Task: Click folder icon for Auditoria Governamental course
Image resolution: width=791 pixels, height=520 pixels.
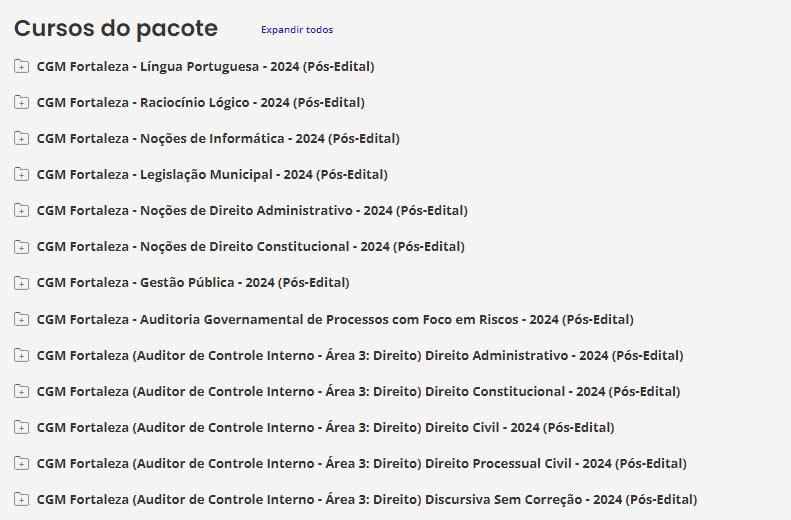Action: coord(21,320)
